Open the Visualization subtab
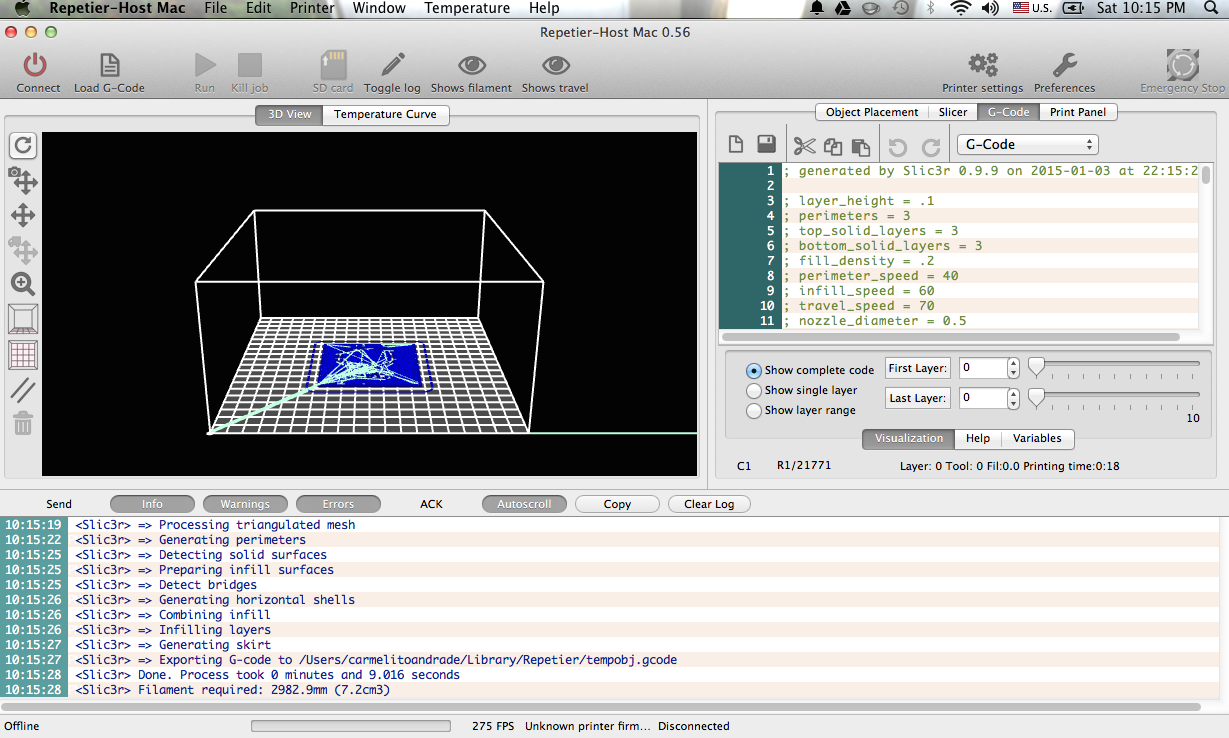Viewport: 1229px width, 738px height. [908, 438]
